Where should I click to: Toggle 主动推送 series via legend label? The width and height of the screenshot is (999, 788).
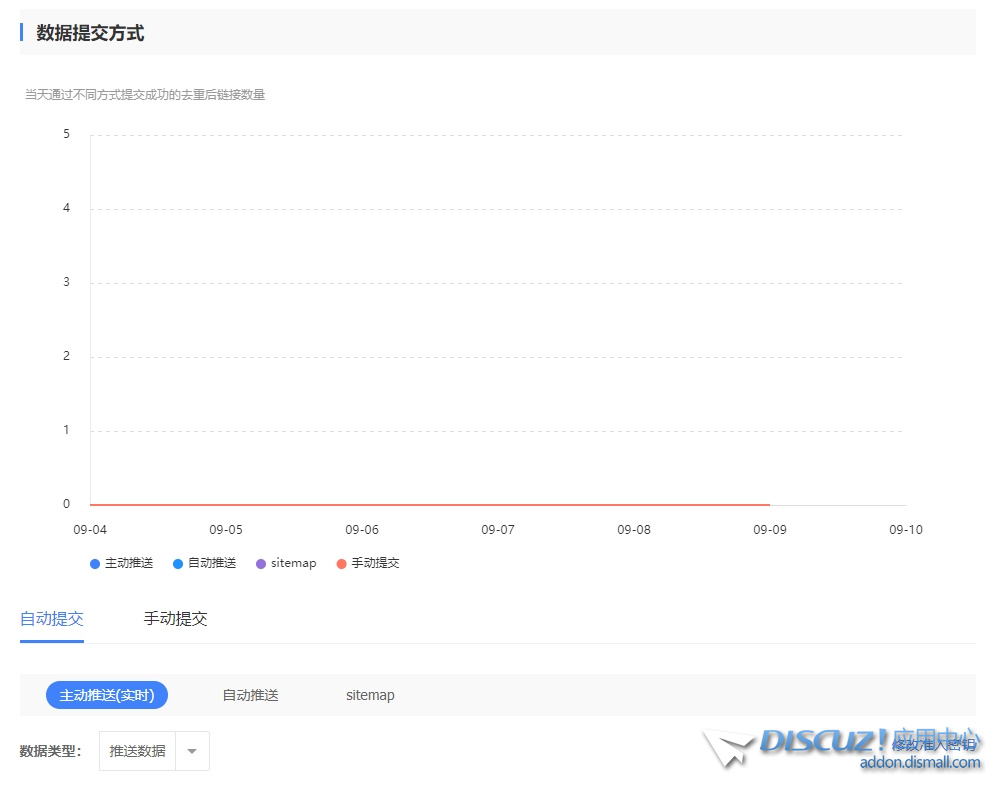coord(129,563)
